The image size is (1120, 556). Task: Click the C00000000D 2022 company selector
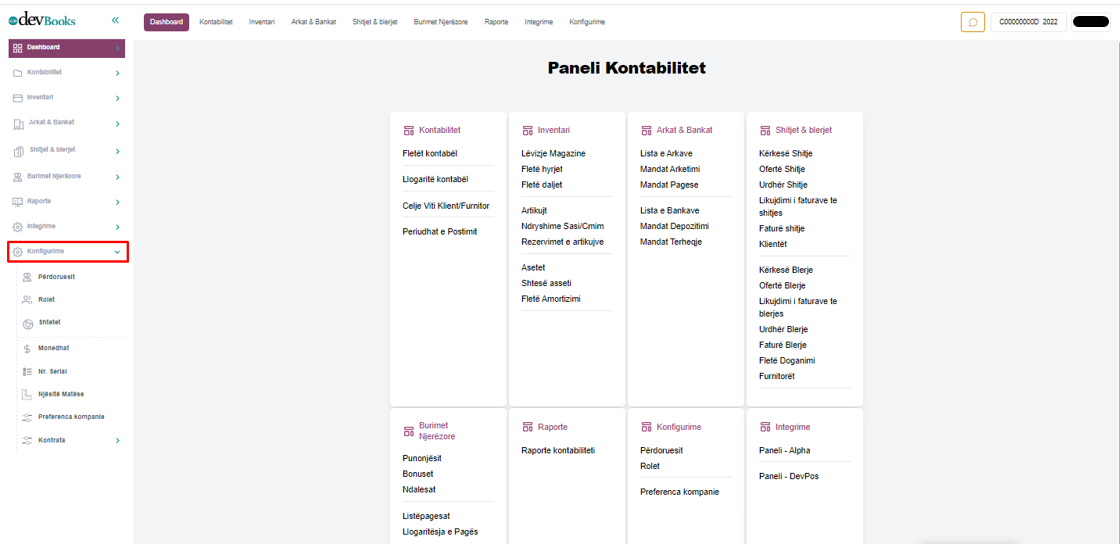click(1027, 22)
